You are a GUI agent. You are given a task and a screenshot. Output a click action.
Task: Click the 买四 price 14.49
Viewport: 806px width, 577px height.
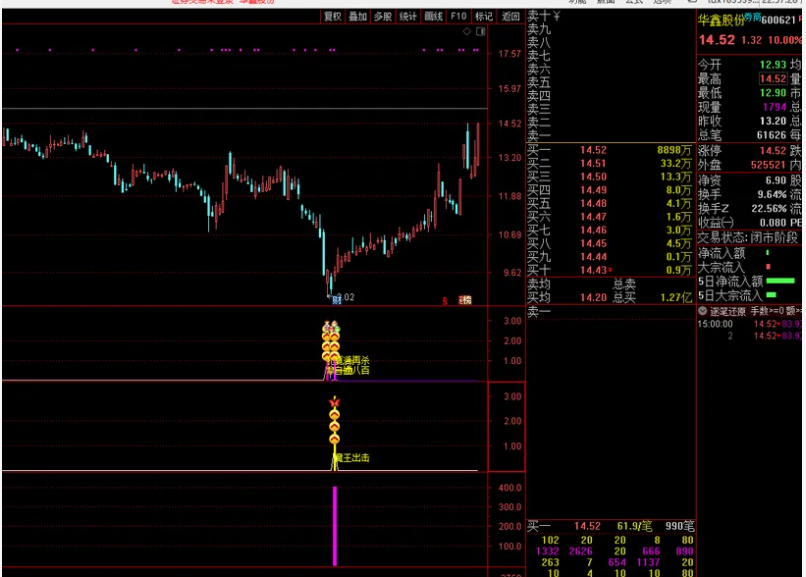tap(593, 190)
